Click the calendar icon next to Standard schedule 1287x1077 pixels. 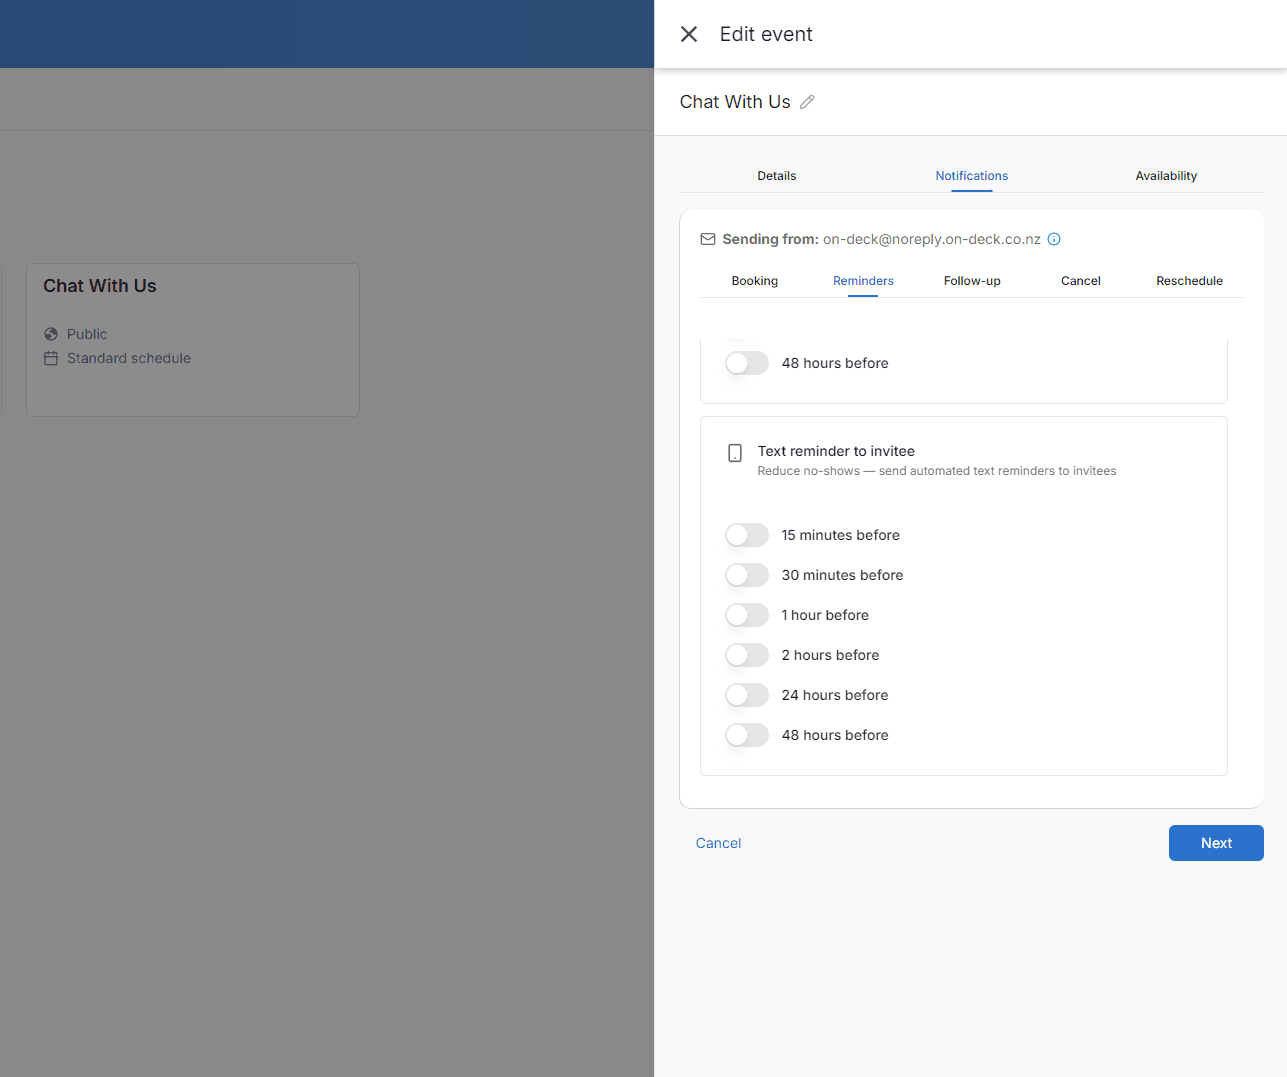coord(51,357)
